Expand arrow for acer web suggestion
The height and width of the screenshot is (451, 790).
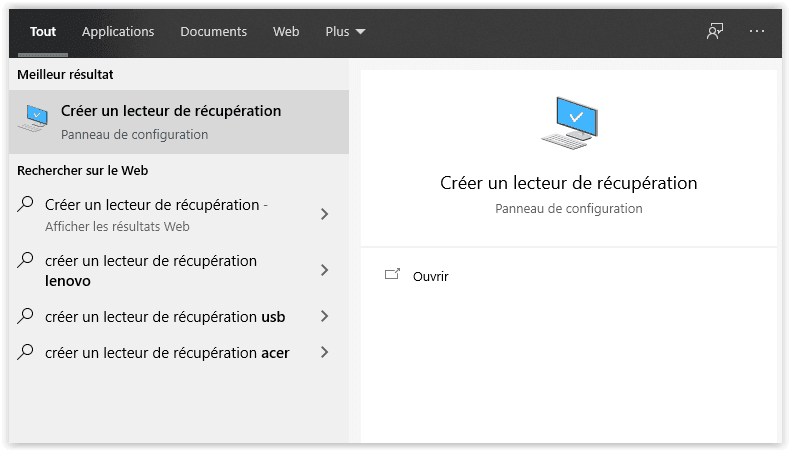point(324,352)
